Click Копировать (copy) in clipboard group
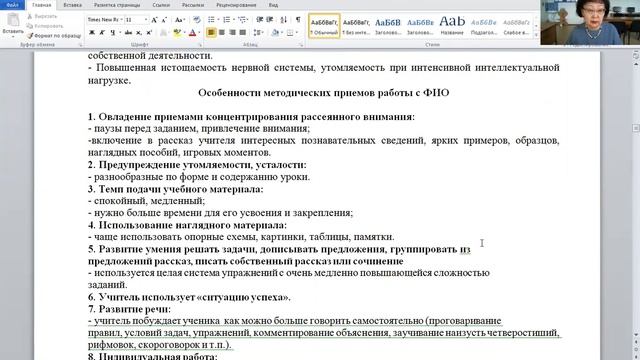 44,26
